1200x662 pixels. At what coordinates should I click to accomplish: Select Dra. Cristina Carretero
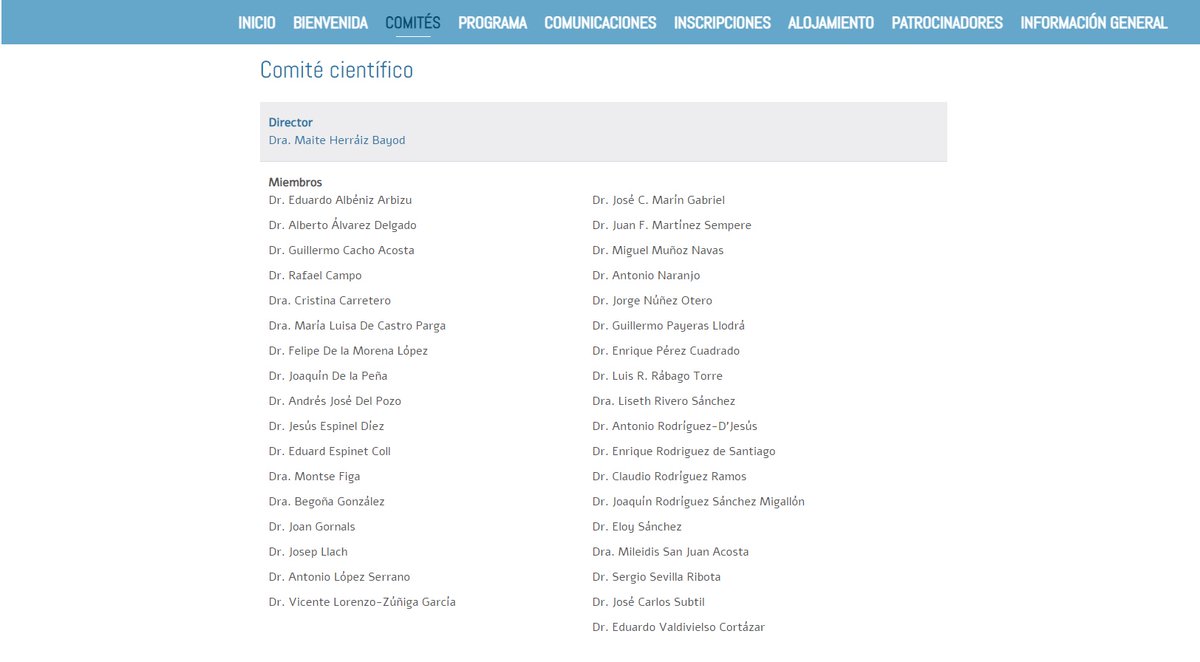329,300
